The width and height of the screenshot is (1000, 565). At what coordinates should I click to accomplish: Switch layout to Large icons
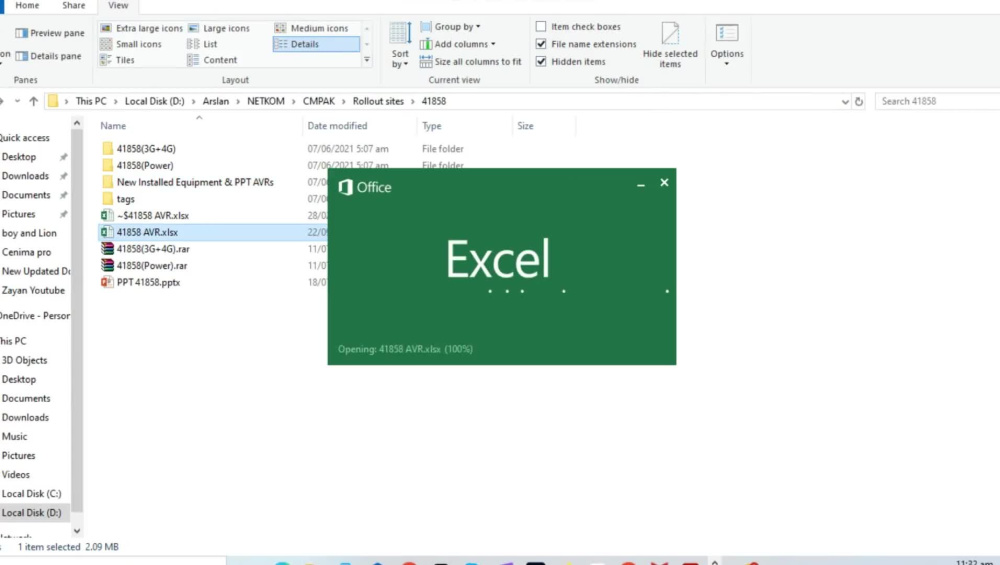(x=219, y=28)
